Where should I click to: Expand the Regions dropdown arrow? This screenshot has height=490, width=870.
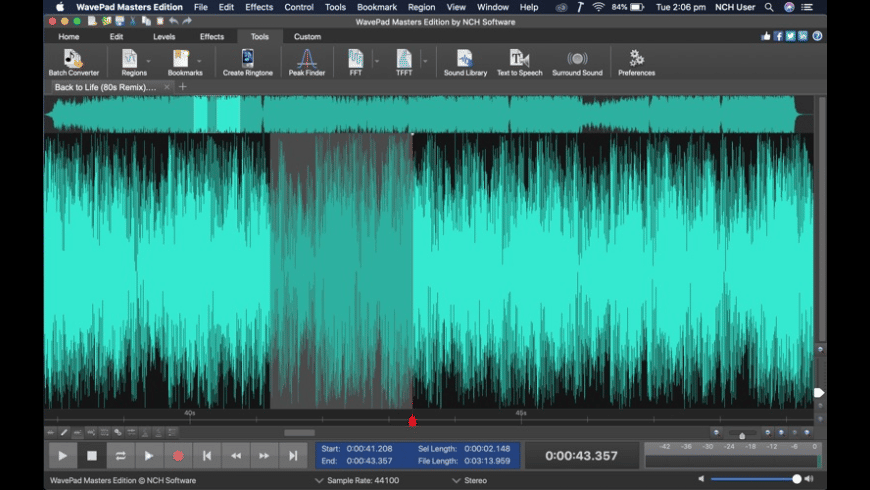click(148, 61)
